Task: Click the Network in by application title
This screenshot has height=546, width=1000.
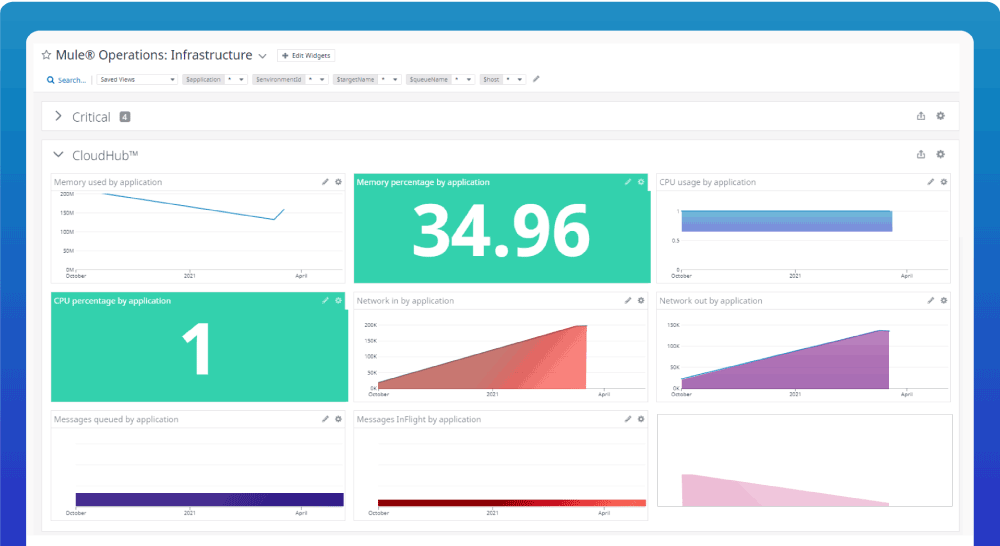Action: point(405,300)
